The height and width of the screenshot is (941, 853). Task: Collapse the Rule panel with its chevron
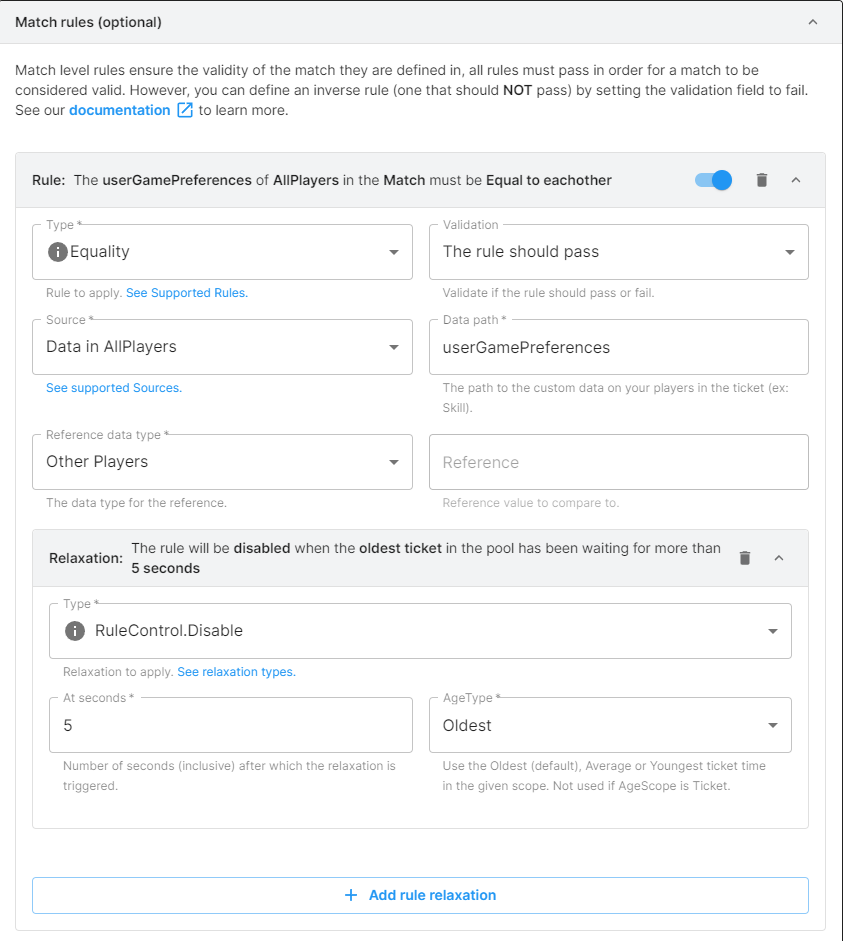coord(796,180)
